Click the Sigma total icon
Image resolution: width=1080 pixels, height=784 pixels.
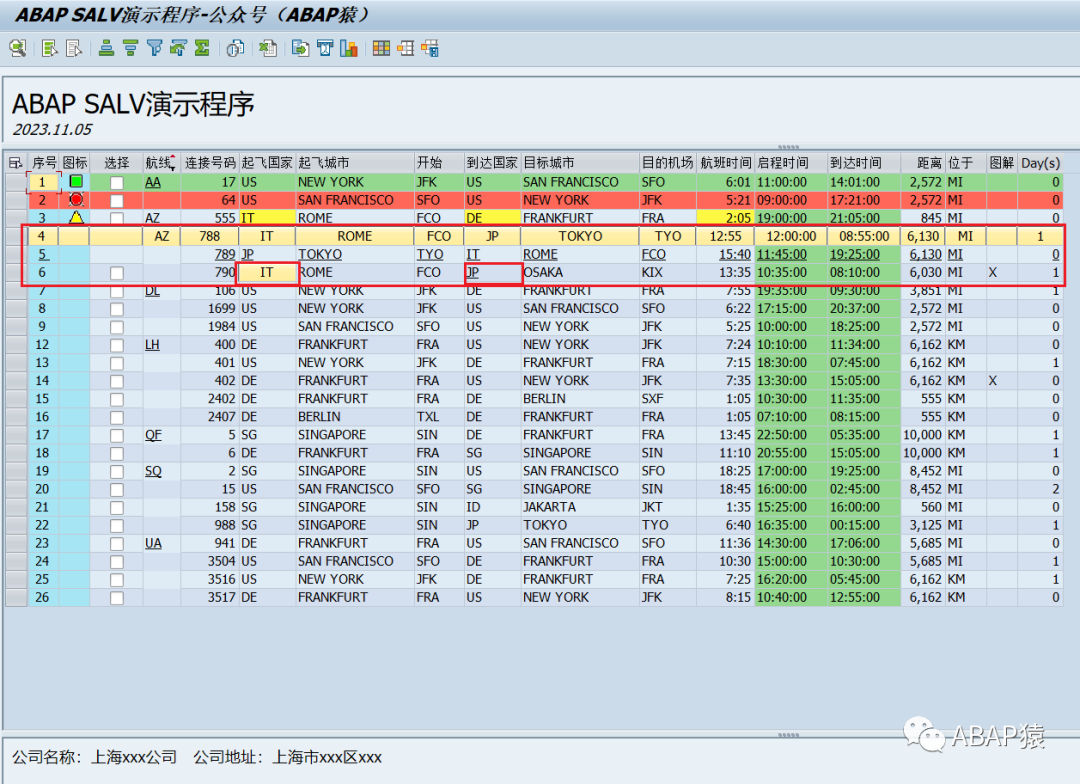click(x=202, y=48)
